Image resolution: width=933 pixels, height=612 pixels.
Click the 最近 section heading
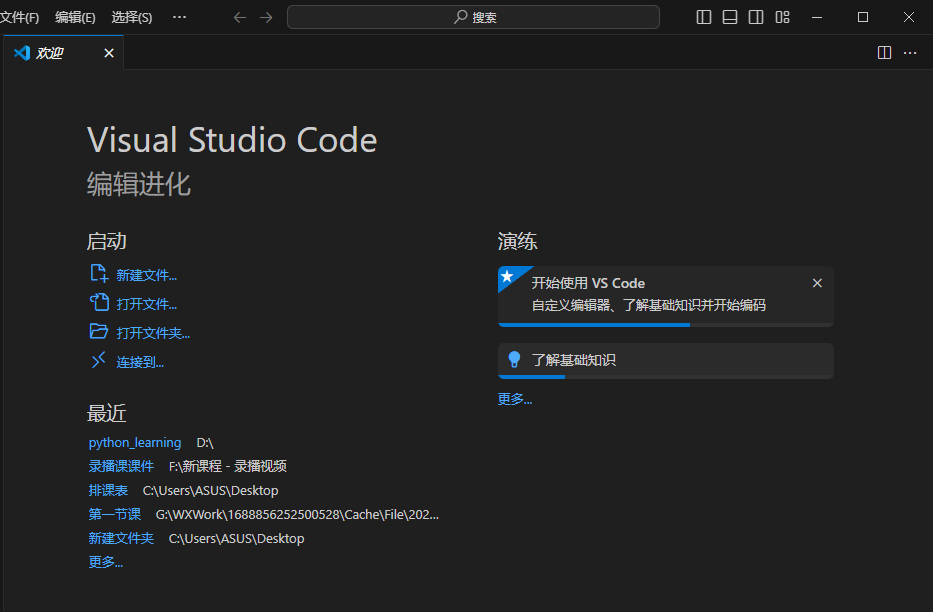pyautogui.click(x=107, y=413)
